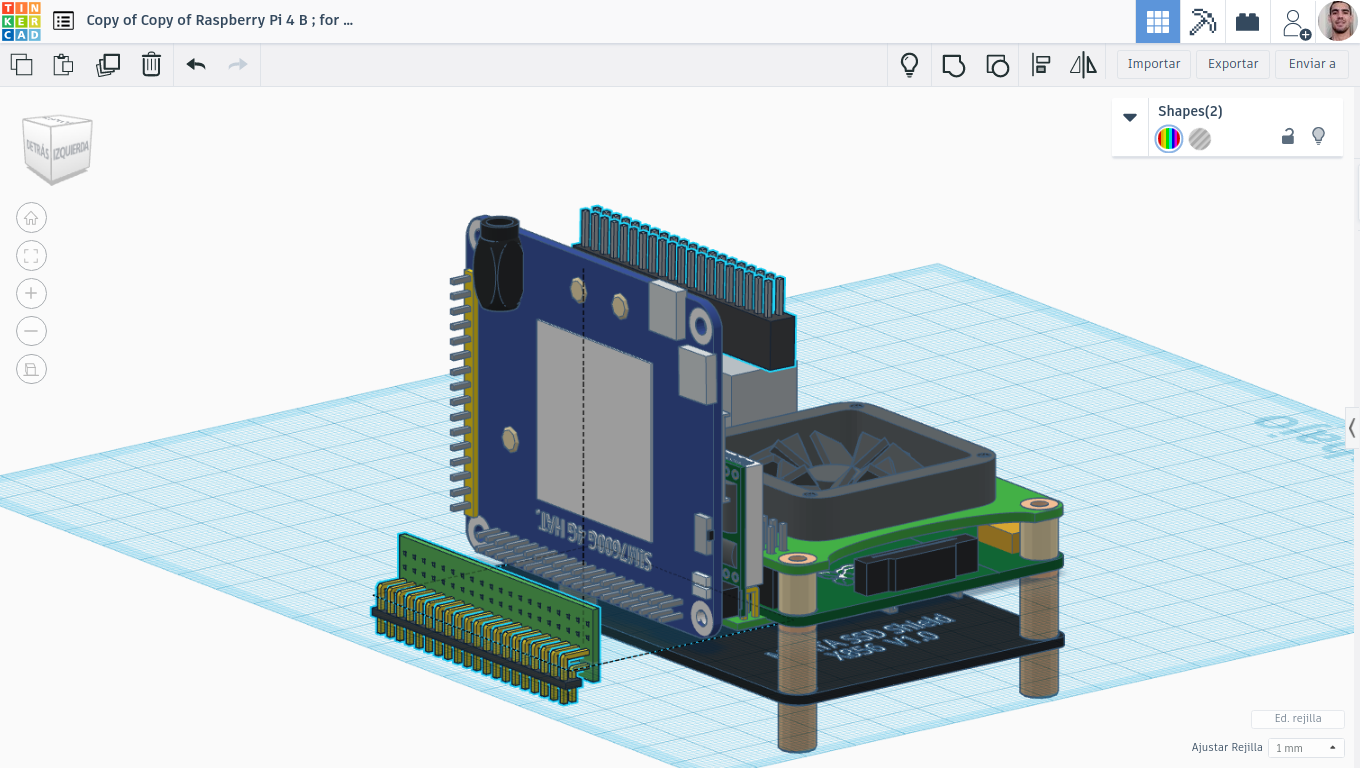Click the Exportar button
The width and height of the screenshot is (1360, 768).
[1233, 64]
